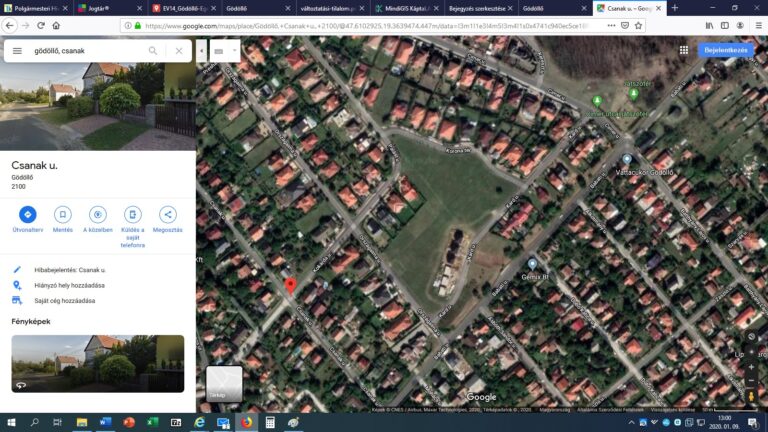This screenshot has height=432, width=768.
Task: Click the Útvonalterv directions icon
Action: (x=28, y=214)
